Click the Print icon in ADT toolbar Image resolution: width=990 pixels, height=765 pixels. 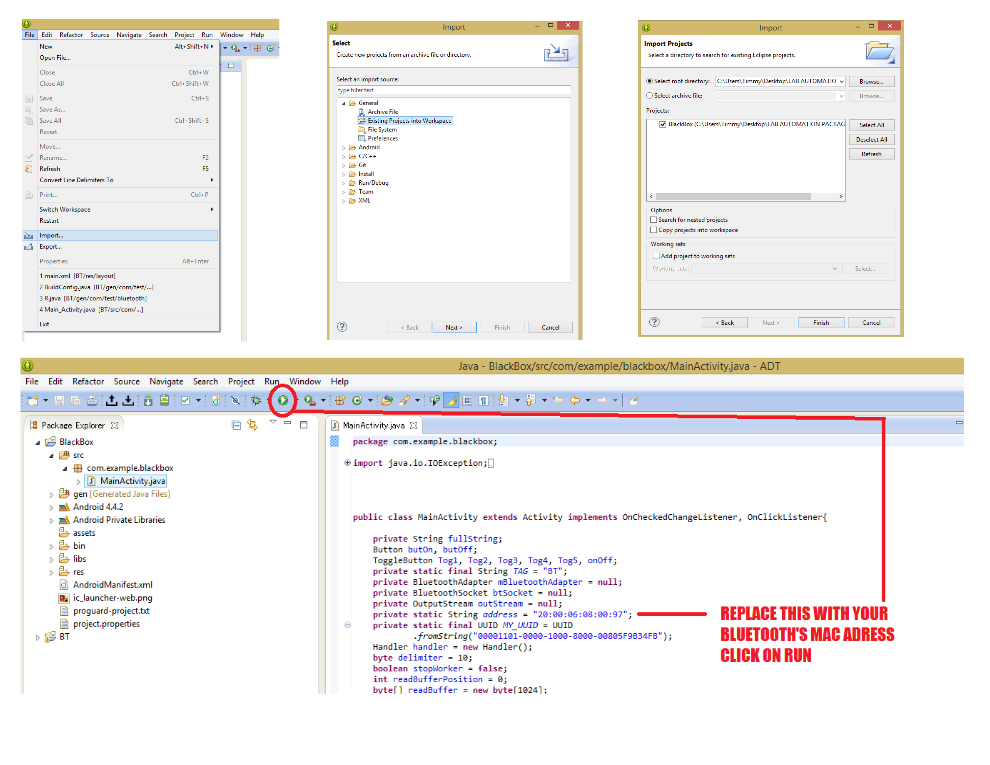point(92,400)
